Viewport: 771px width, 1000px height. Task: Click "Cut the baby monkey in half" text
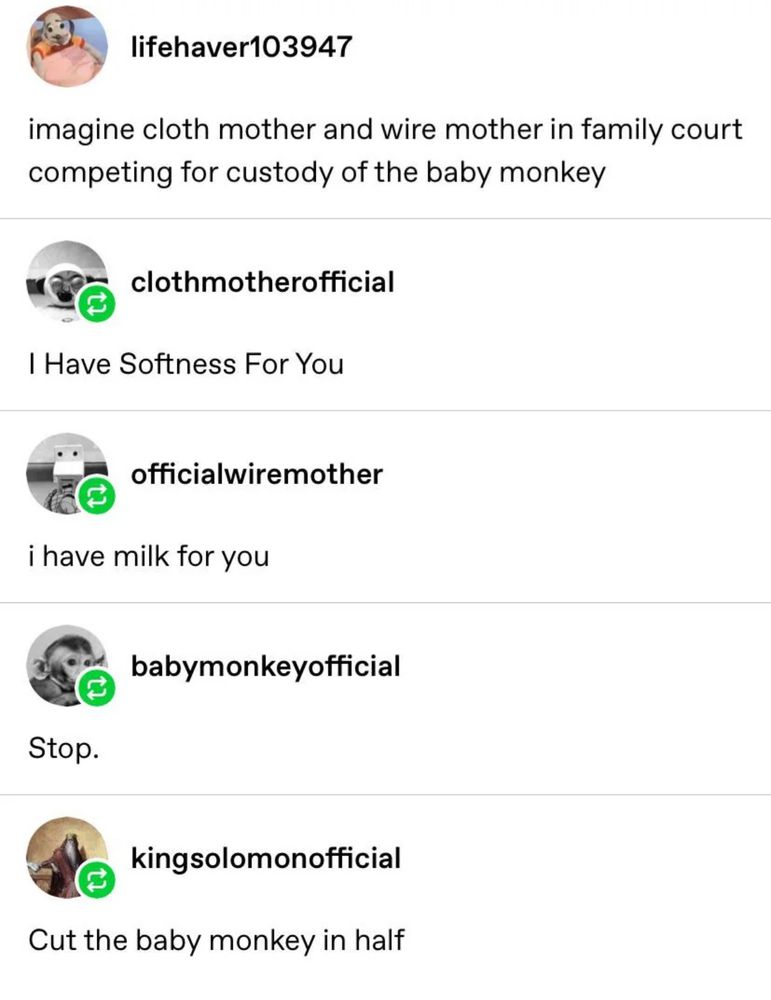(x=216, y=941)
